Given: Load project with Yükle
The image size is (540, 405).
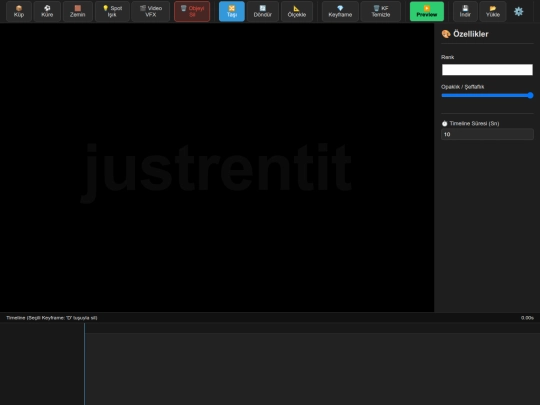Looking at the screenshot, I should pos(493,11).
